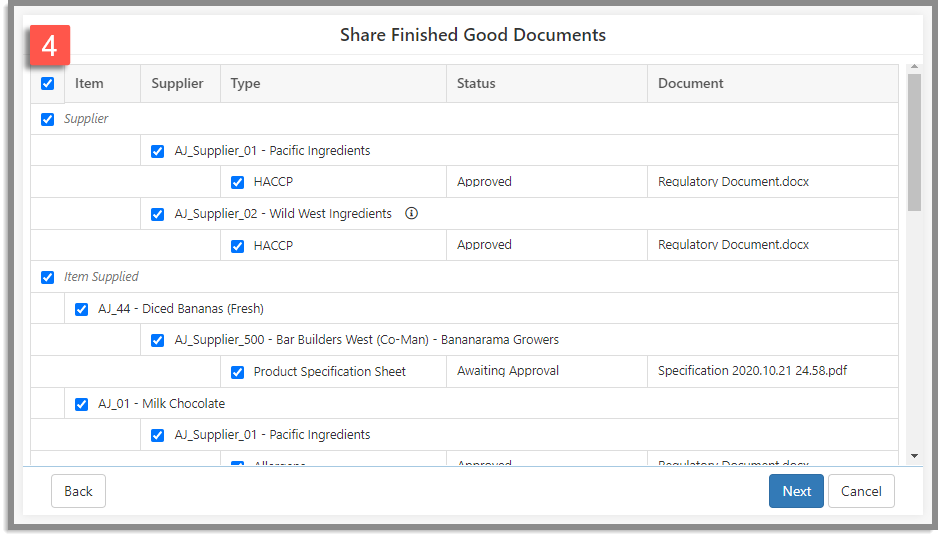Click the Back button
This screenshot has width=938, height=538.
pos(78,491)
